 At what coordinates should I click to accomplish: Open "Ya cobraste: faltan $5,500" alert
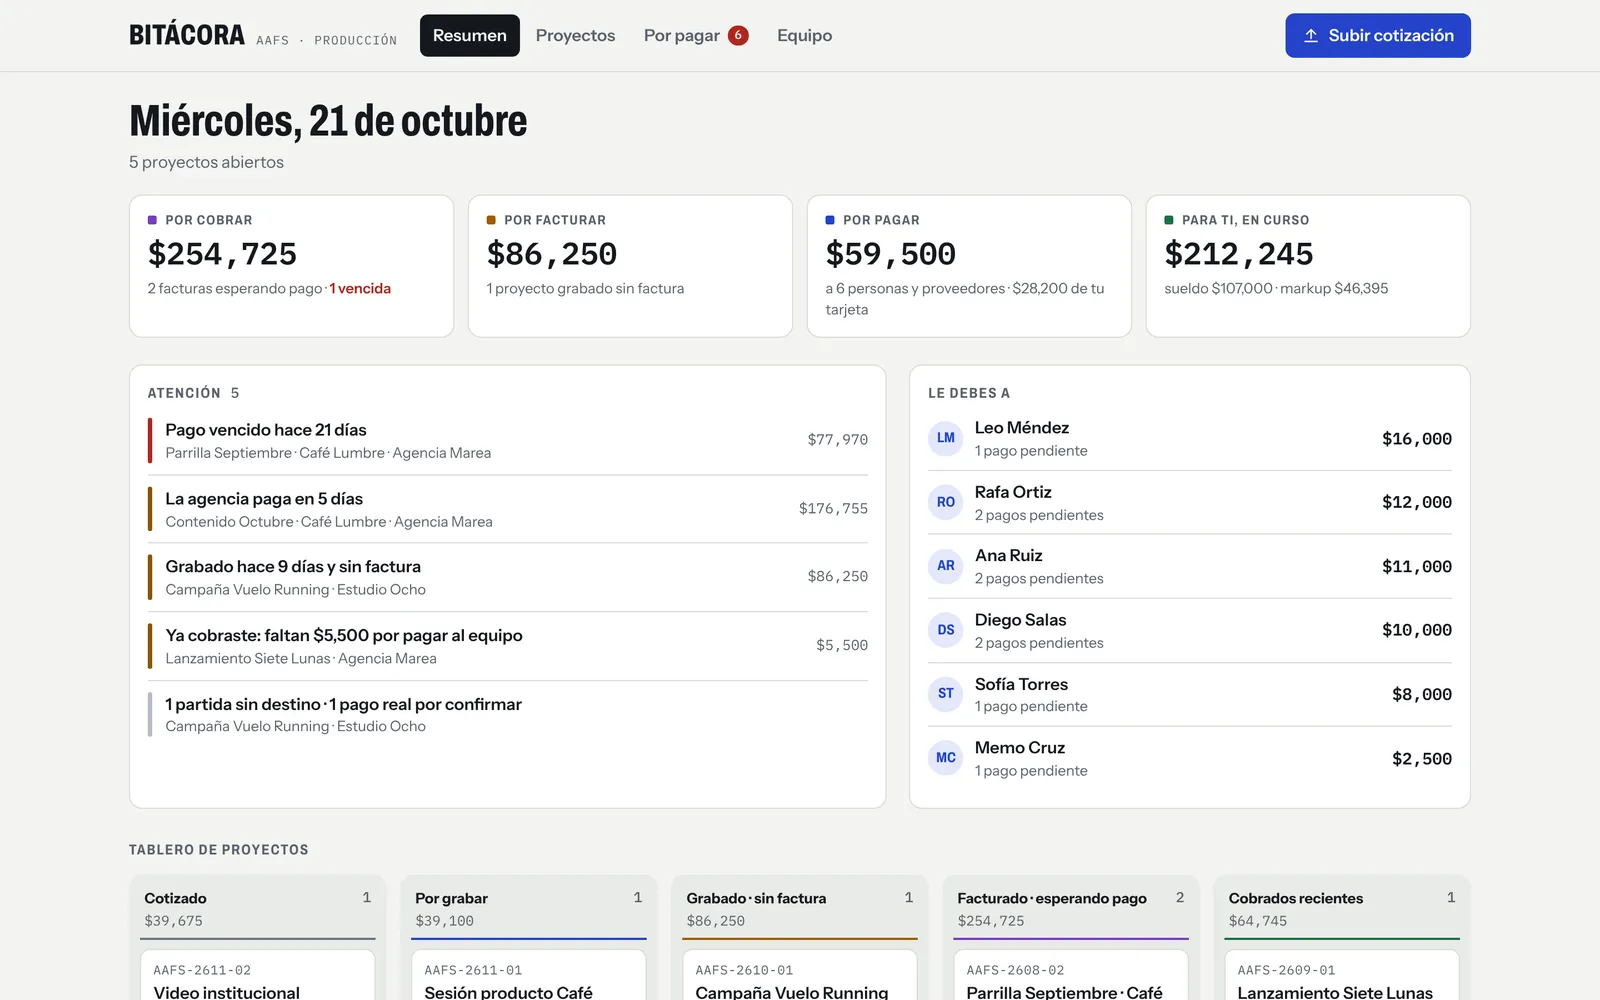pyautogui.click(x=508, y=646)
